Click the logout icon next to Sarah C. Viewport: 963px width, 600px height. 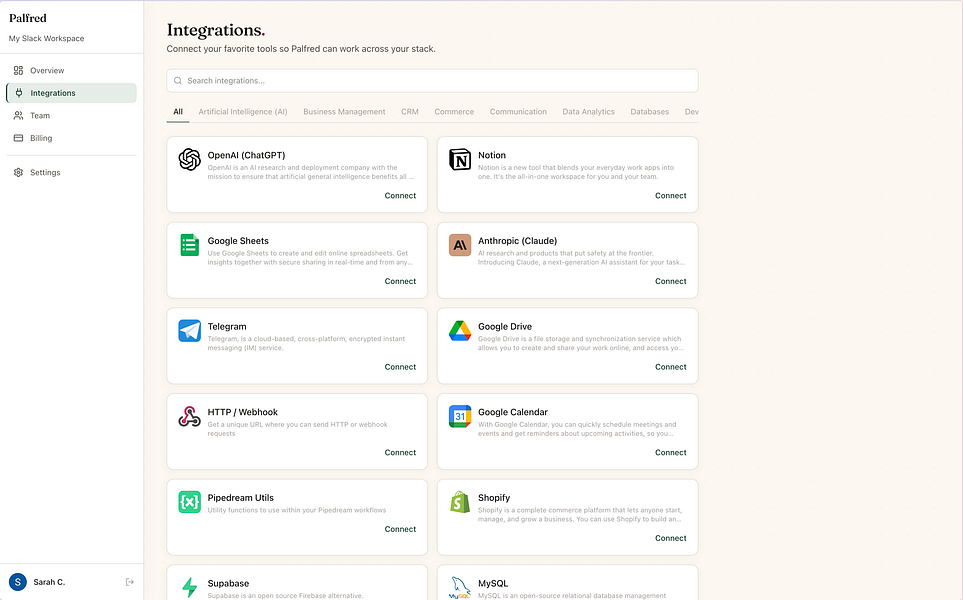pos(130,582)
